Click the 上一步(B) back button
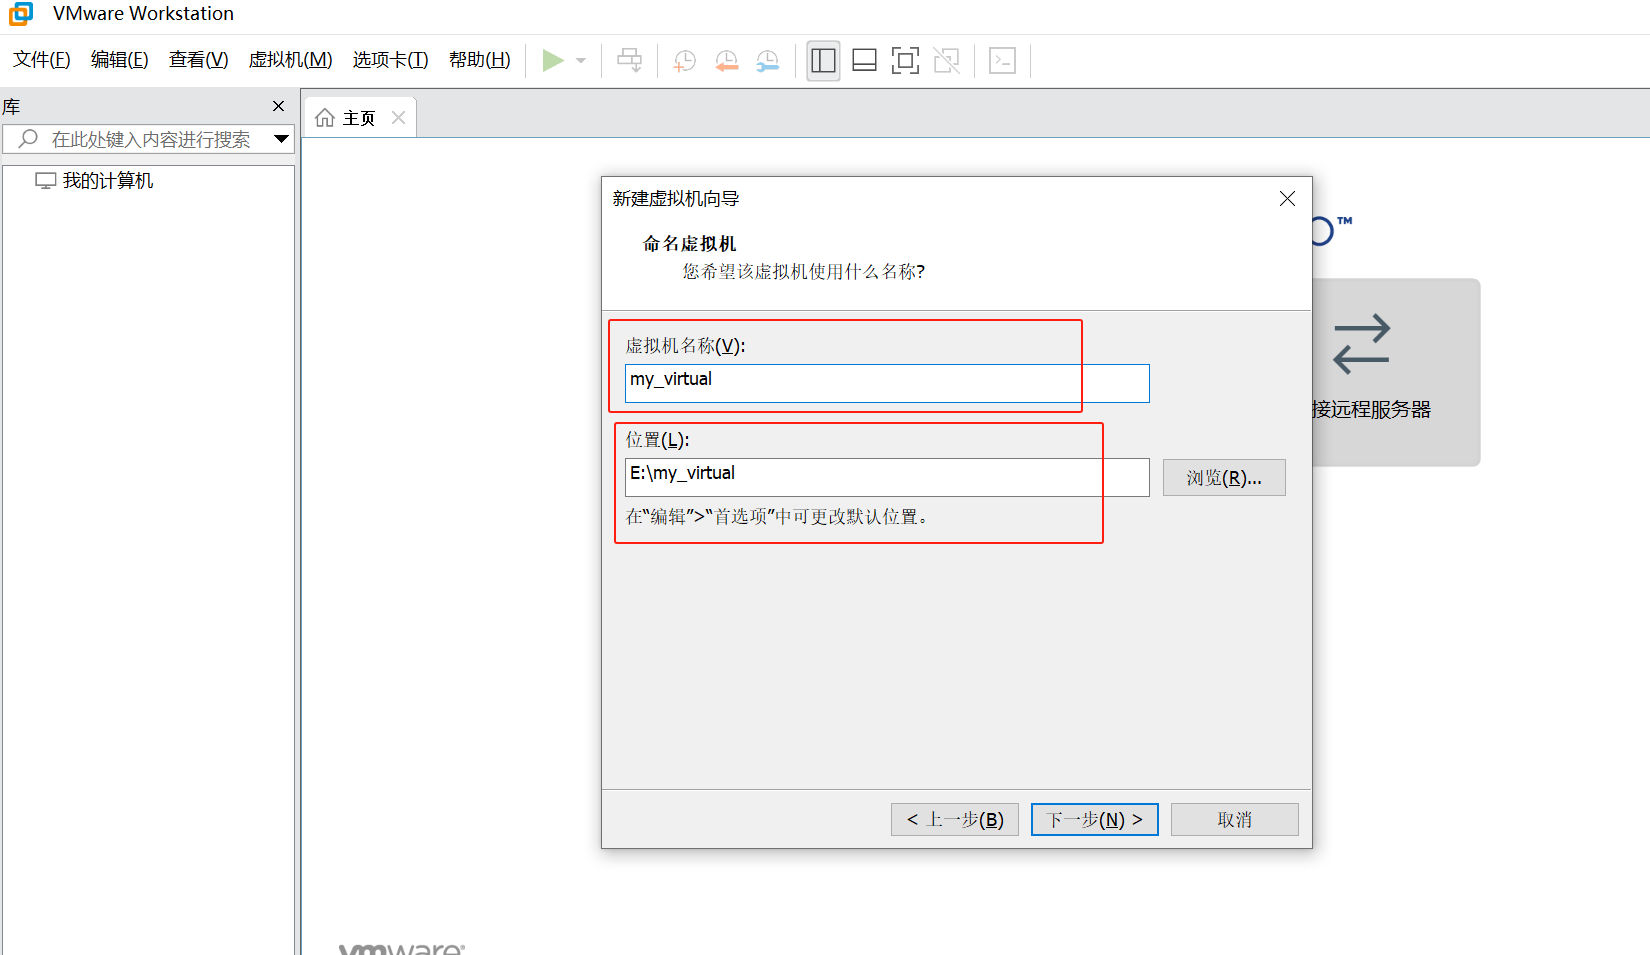This screenshot has height=955, width=1650. 955,820
